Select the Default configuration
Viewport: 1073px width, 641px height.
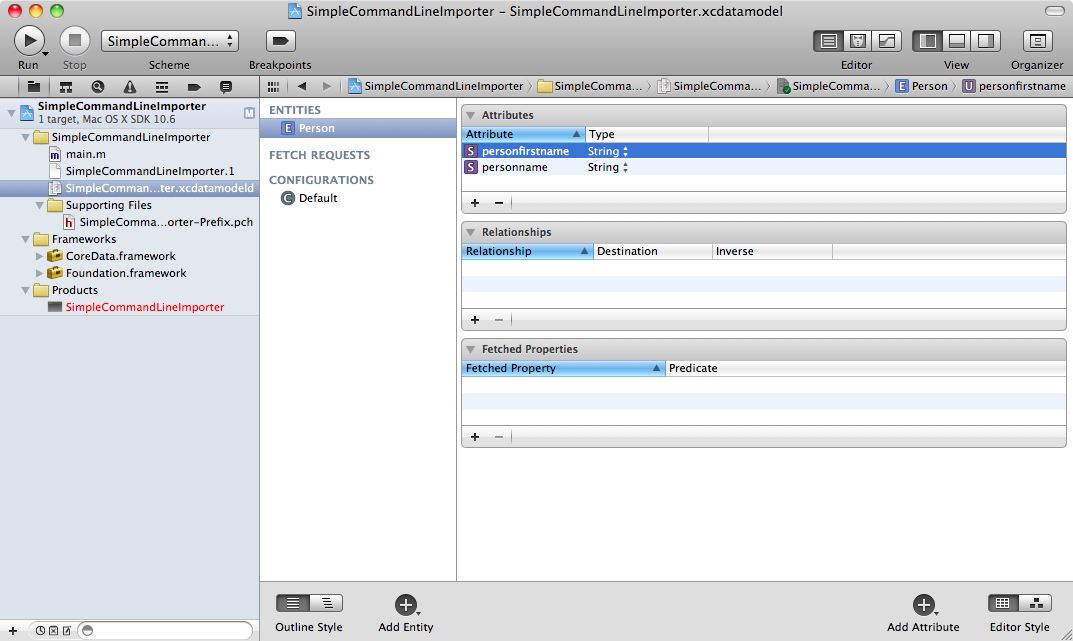pos(317,198)
